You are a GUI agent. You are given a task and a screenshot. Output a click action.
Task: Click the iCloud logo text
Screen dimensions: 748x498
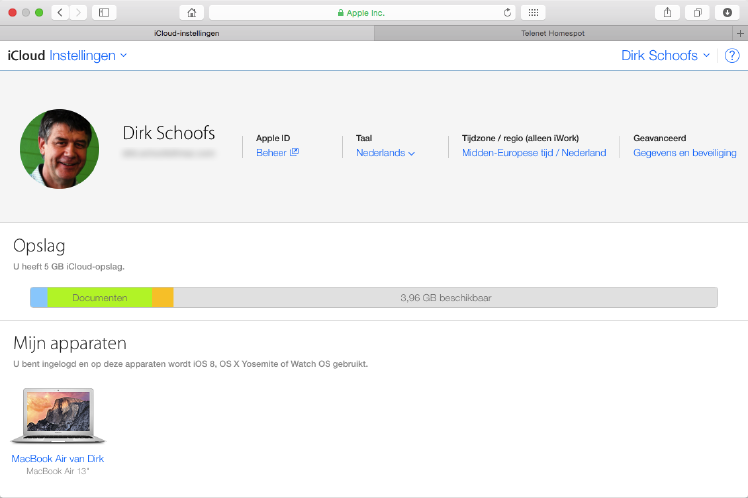26,55
